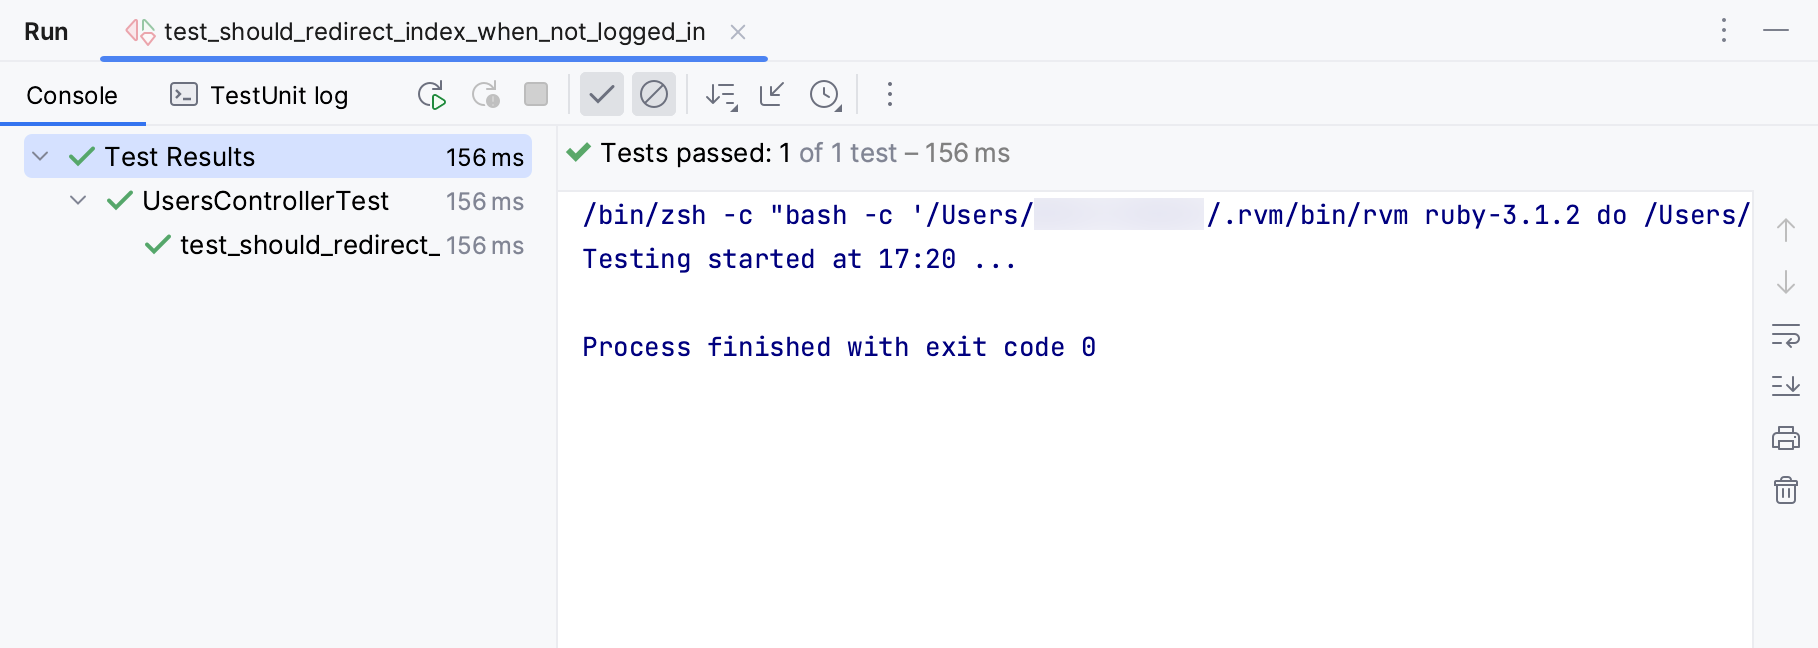
Task: Click the Rerun Failed Tests icon
Action: [x=485, y=94]
